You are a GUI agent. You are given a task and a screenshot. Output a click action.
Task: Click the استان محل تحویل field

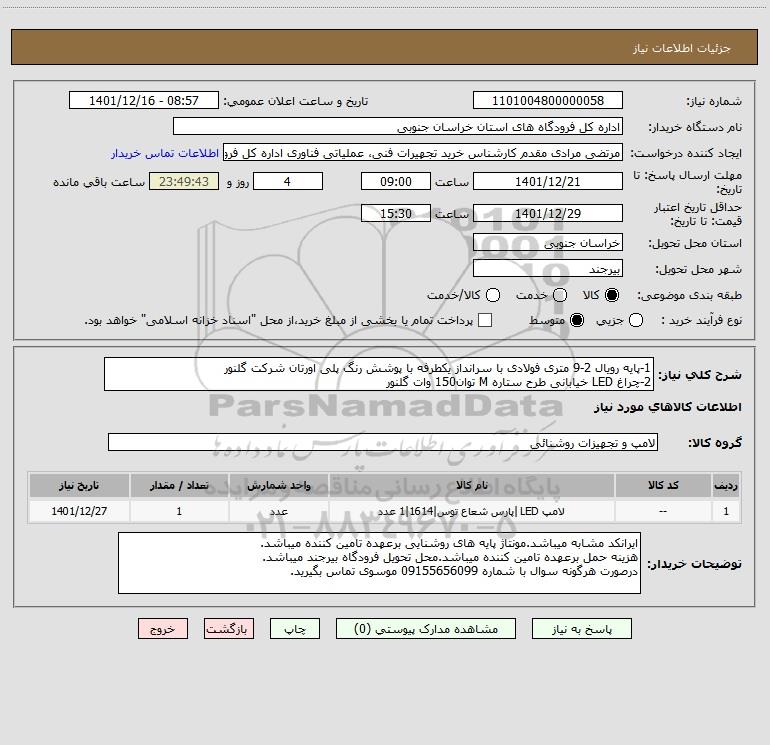coord(548,242)
